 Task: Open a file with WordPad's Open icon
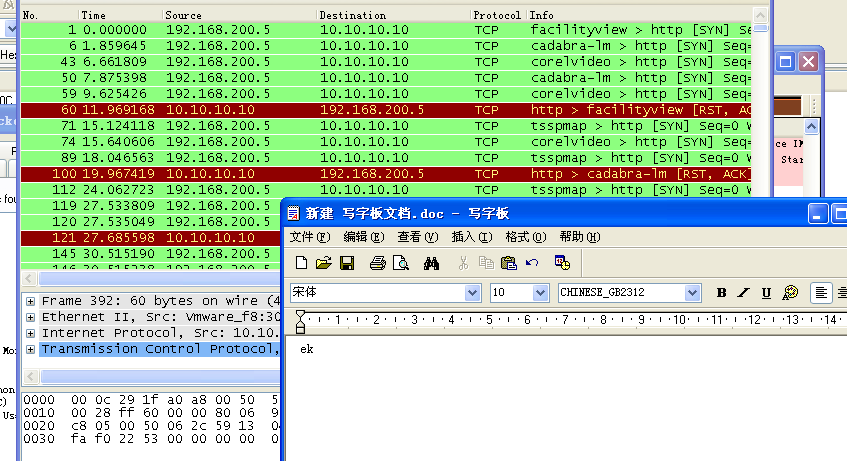(324, 263)
